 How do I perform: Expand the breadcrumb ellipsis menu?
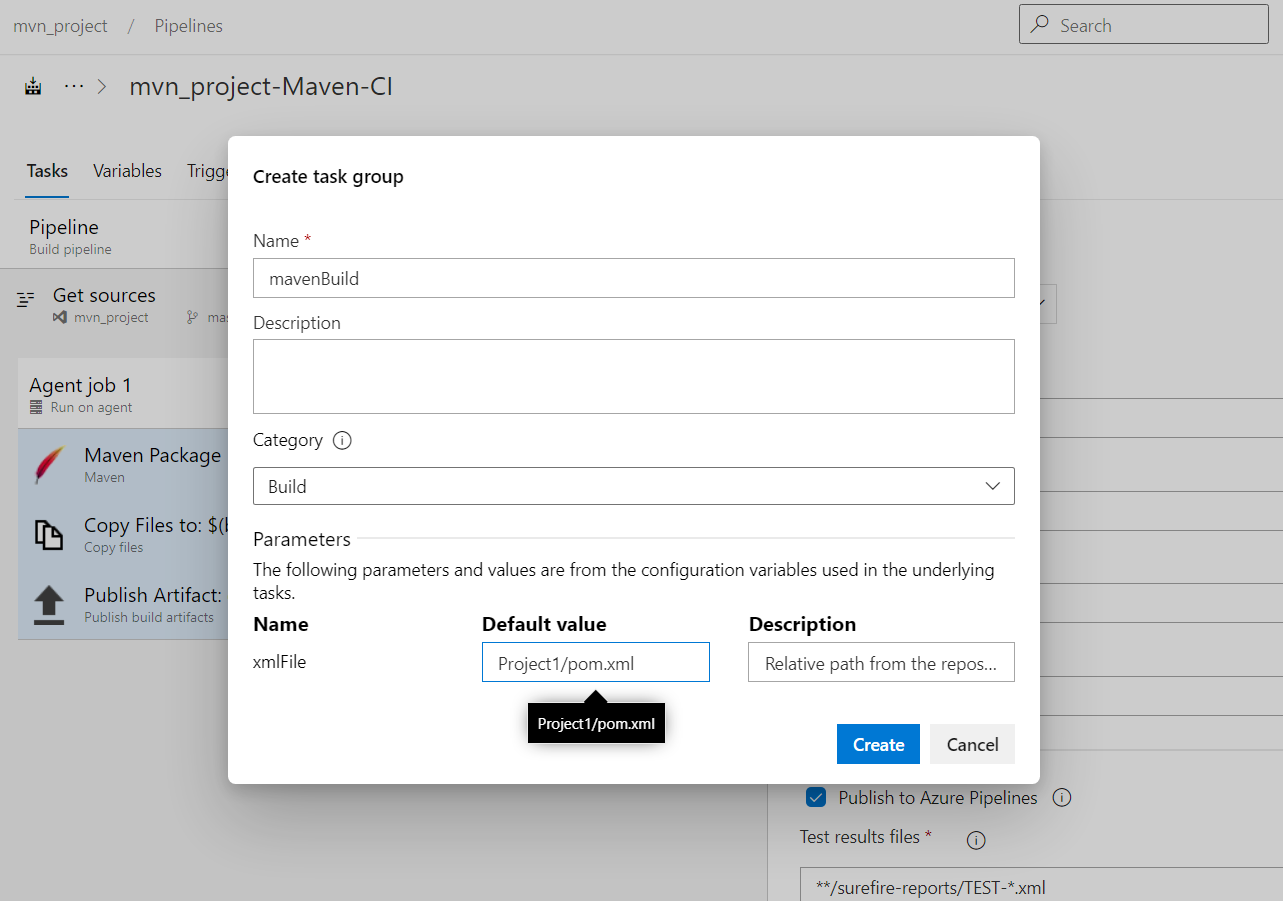(74, 87)
